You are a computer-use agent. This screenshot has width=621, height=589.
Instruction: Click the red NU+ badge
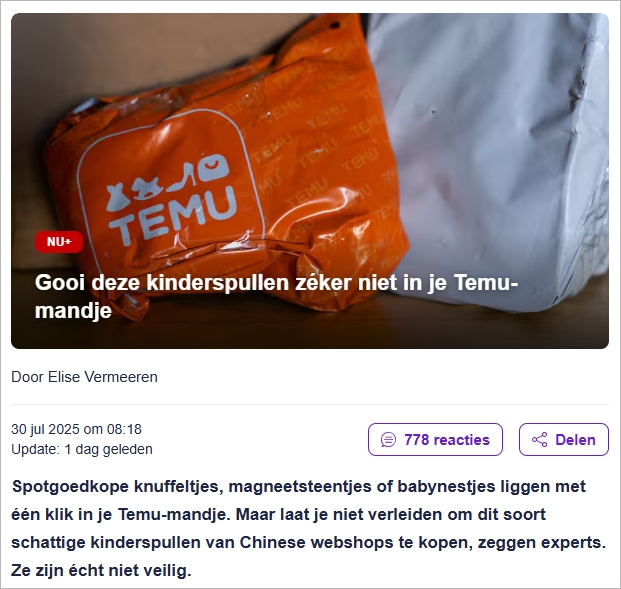pos(59,242)
